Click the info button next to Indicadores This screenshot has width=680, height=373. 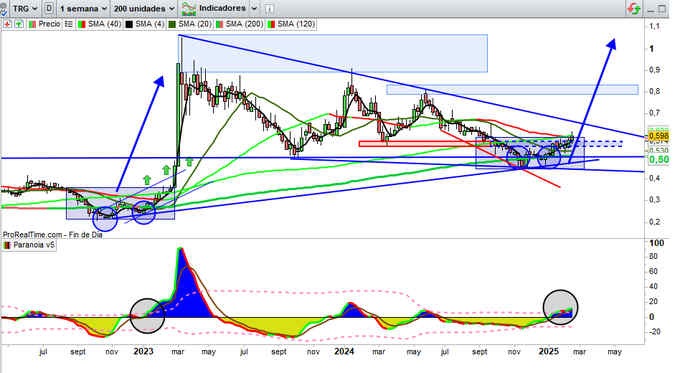coord(269,8)
